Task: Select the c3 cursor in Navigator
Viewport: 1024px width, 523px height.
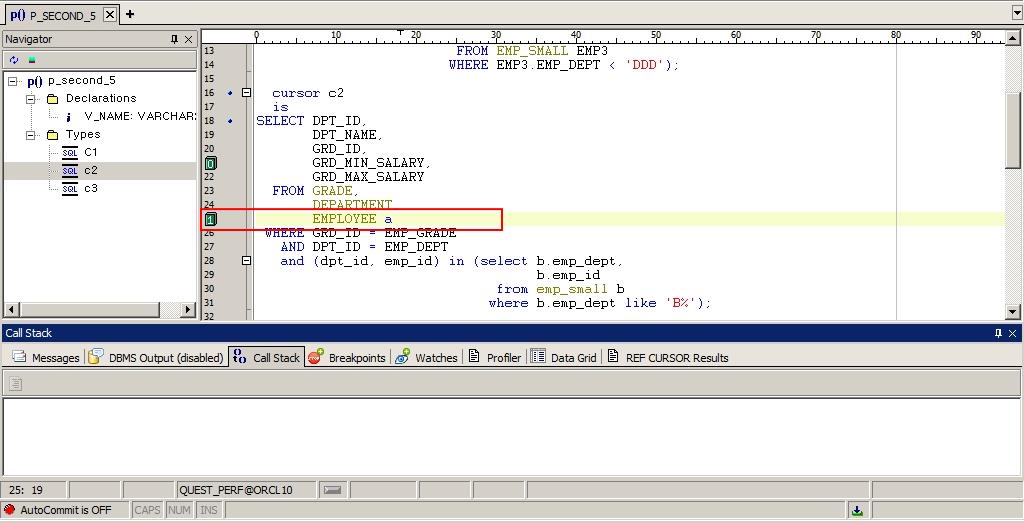Action: click(x=90, y=188)
